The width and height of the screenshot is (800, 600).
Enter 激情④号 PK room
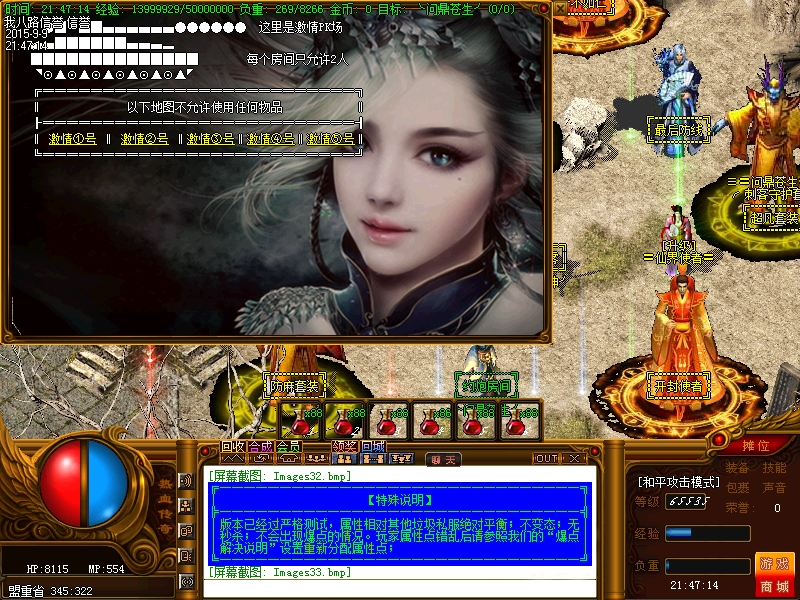[x=270, y=138]
